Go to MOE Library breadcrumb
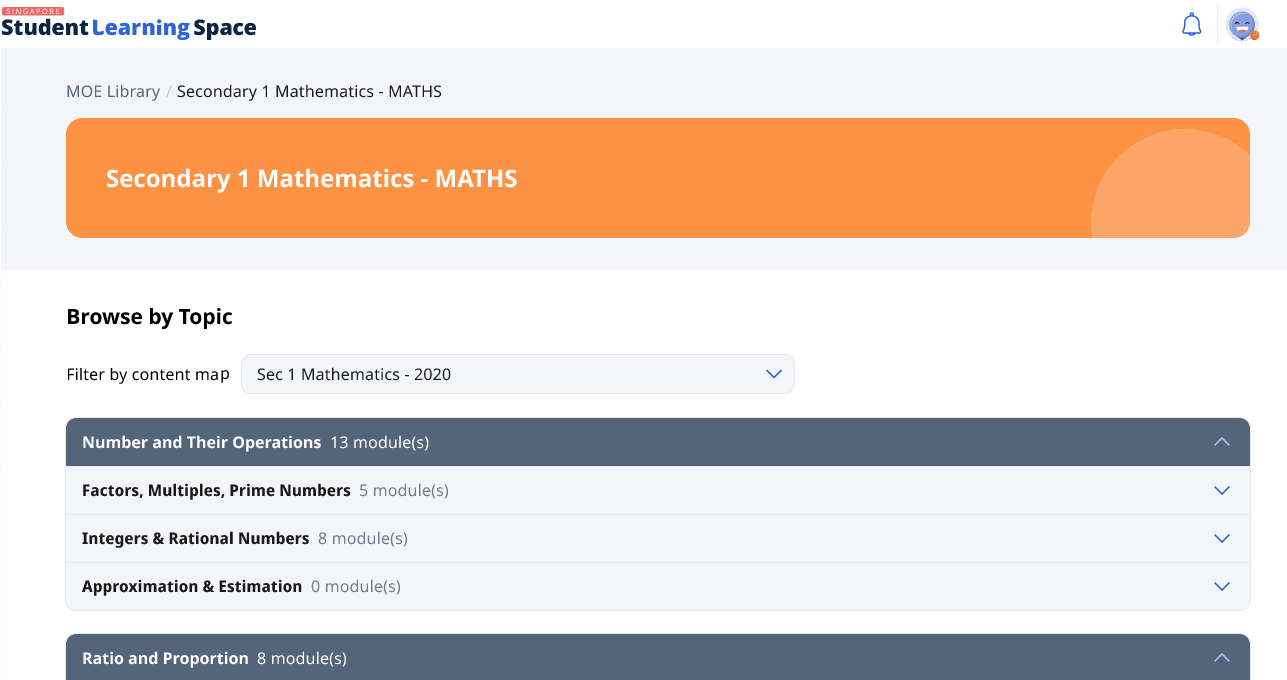This screenshot has height=680, width=1287. [113, 92]
